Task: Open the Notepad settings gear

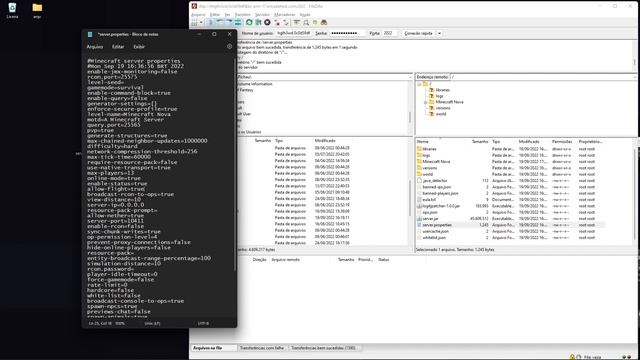Action: tap(229, 47)
